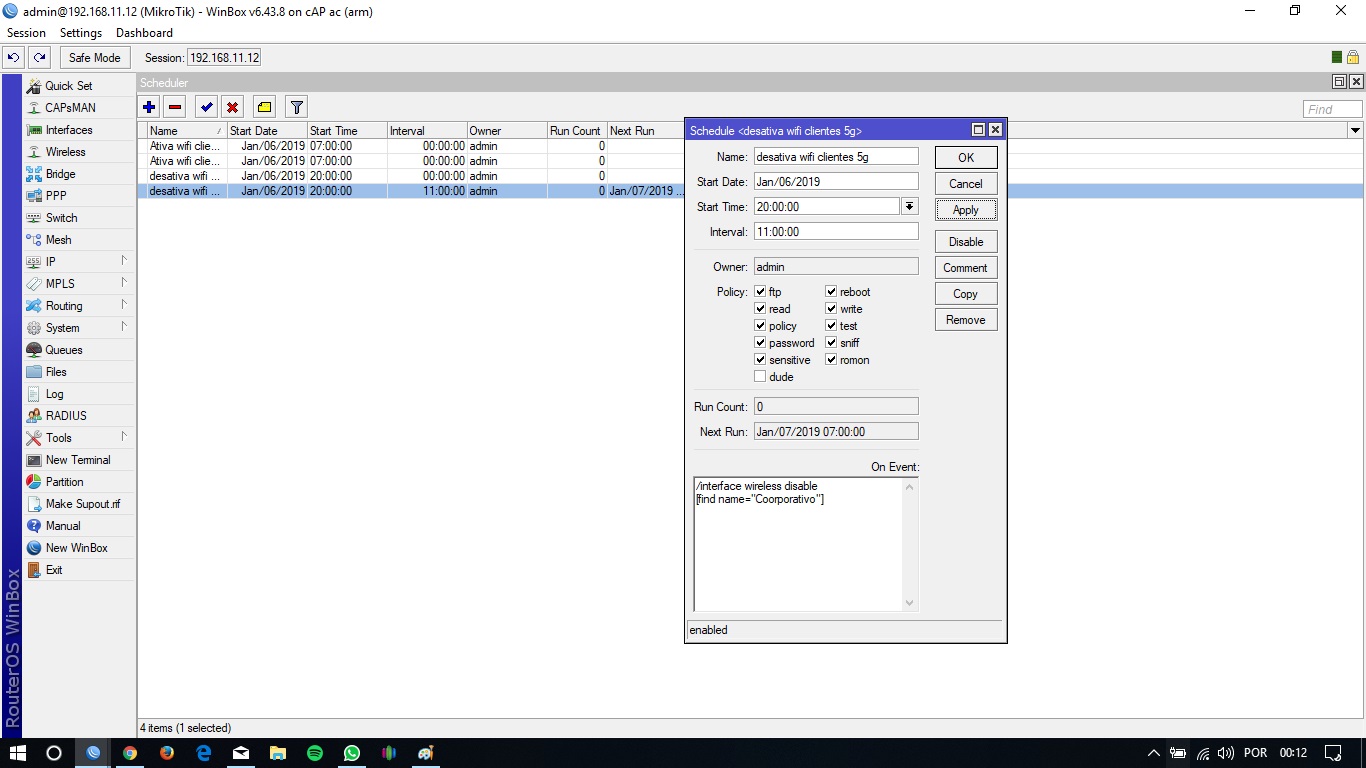The width and height of the screenshot is (1366, 768).
Task: Remove selected entry with minus icon
Action: point(175,107)
